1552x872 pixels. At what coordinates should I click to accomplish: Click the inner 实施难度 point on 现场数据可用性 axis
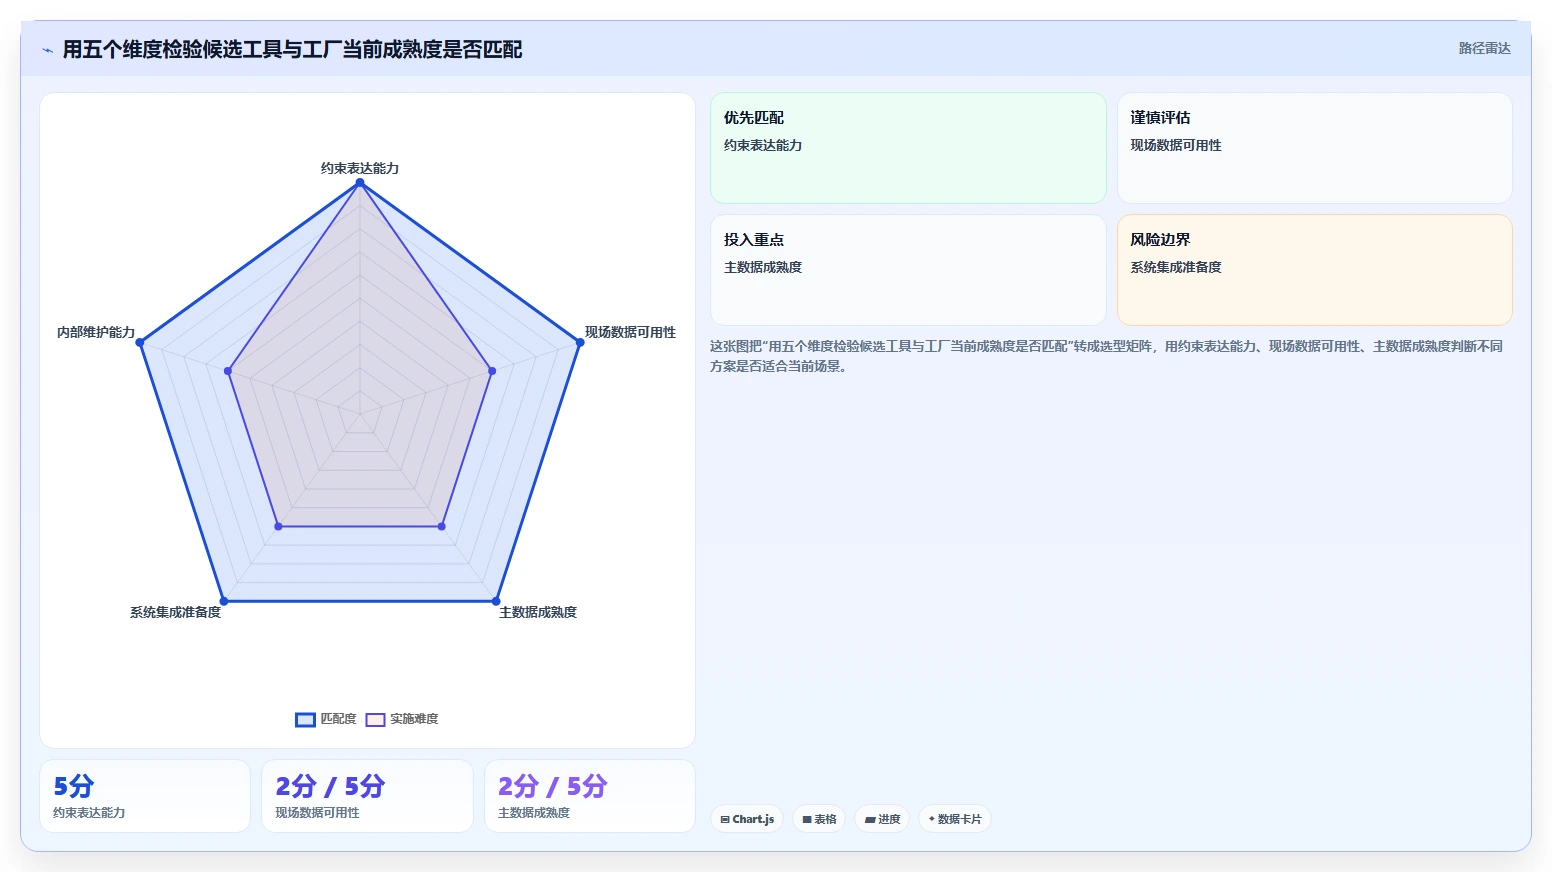coord(492,371)
